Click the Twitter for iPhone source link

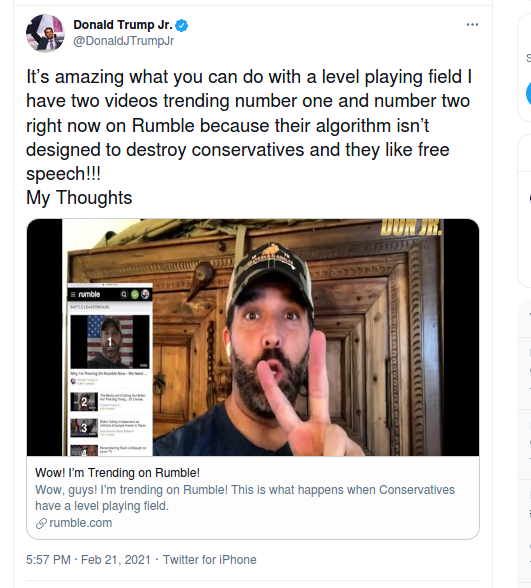210,560
